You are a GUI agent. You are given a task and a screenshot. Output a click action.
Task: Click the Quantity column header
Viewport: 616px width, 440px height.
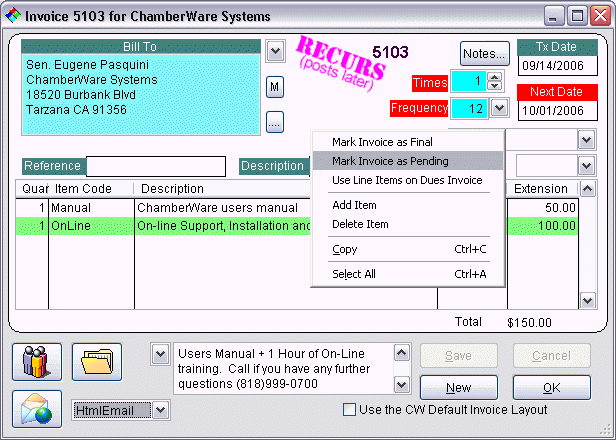point(32,189)
